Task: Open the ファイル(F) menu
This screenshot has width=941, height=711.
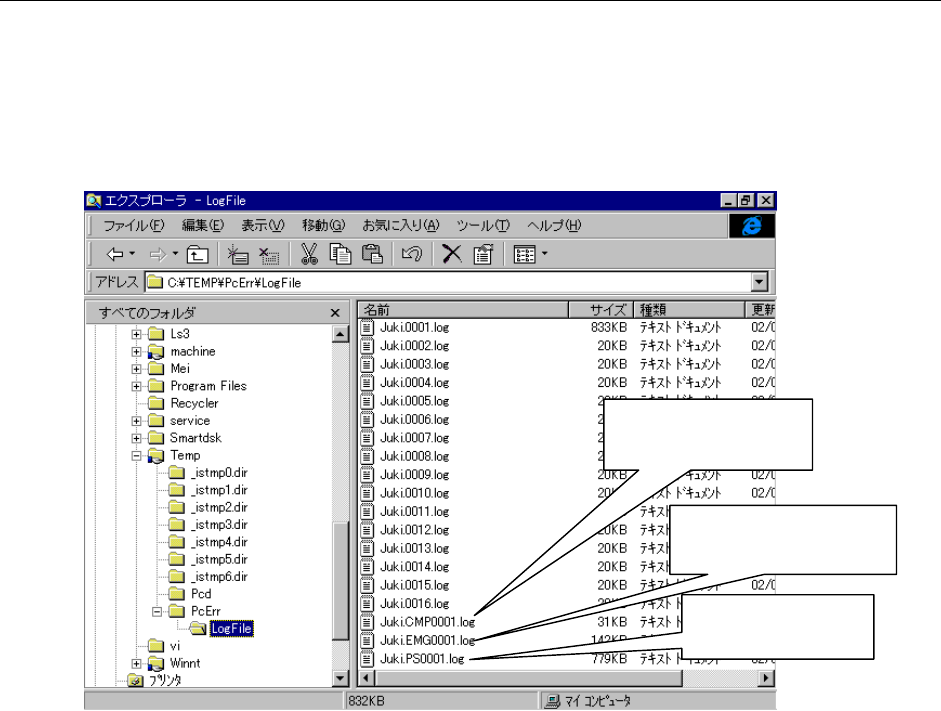Action: pos(133,226)
